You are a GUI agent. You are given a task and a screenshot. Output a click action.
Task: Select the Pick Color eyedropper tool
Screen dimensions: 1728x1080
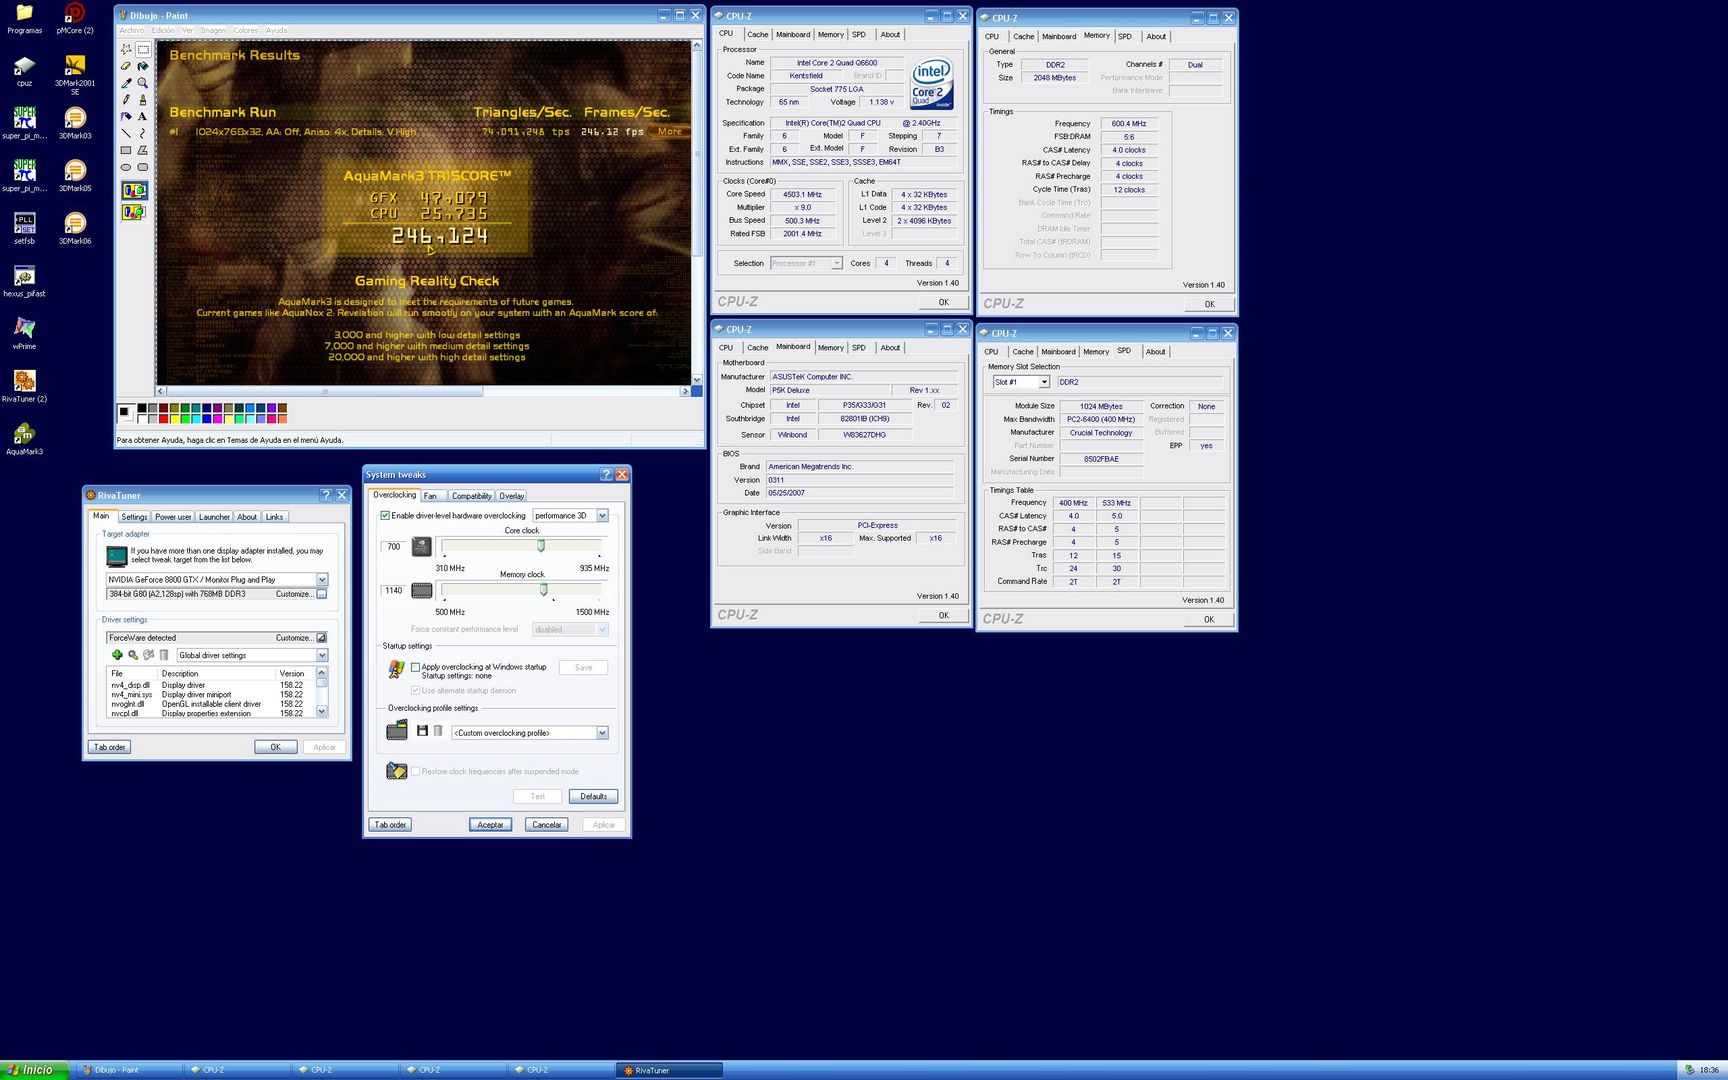tap(126, 83)
